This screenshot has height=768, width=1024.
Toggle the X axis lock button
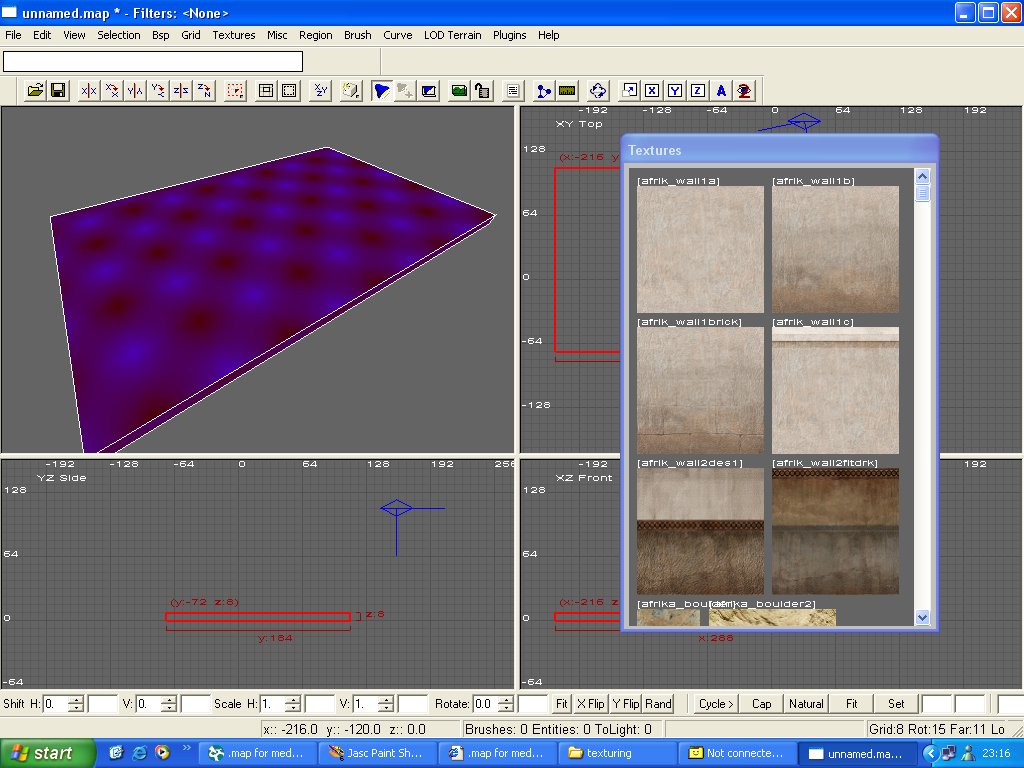(652, 91)
